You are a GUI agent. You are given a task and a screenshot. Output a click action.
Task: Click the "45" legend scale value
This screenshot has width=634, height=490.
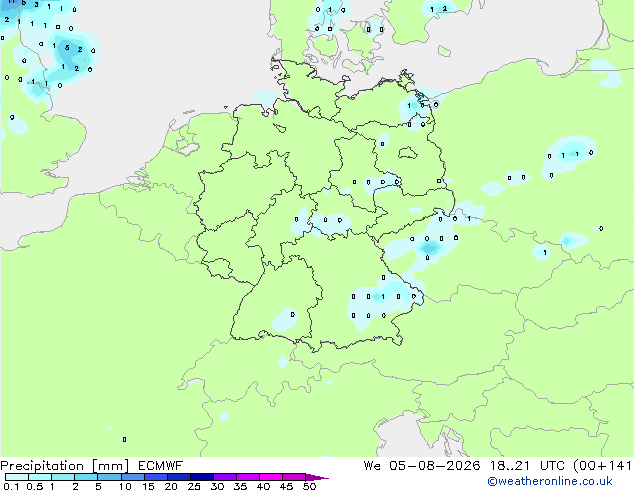(x=286, y=486)
